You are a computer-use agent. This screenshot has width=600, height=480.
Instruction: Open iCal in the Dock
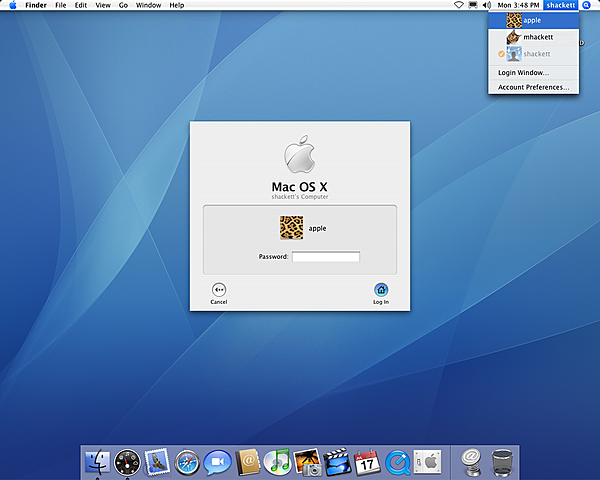click(367, 462)
